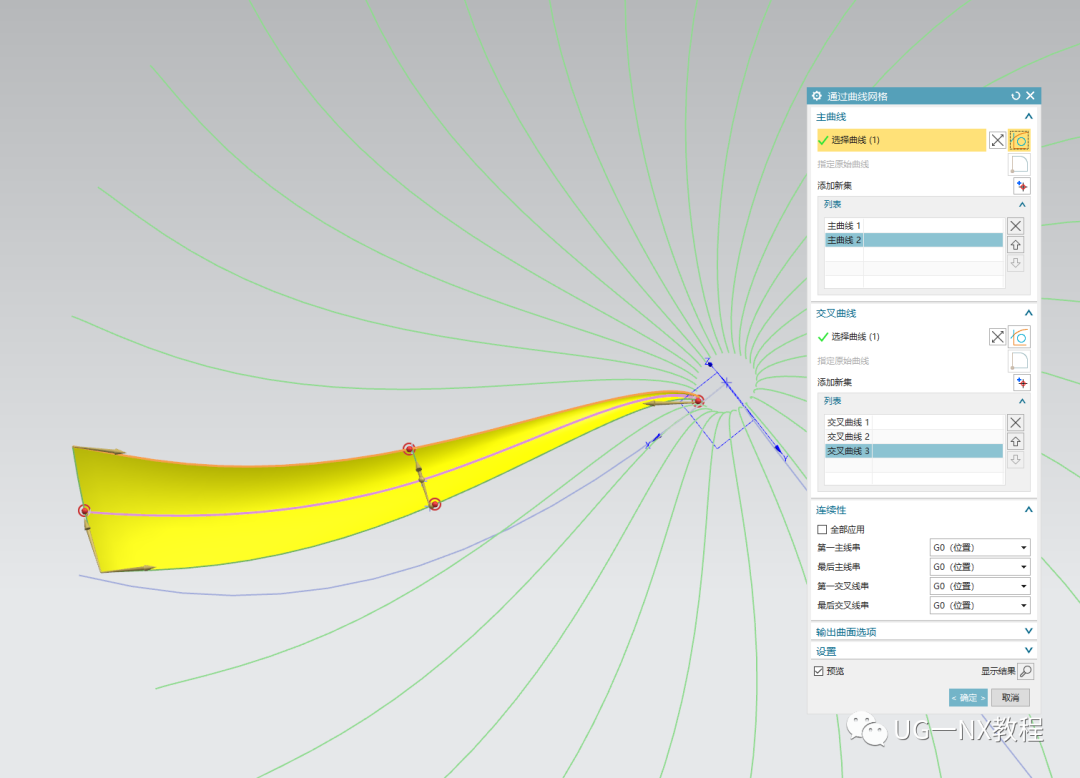Click 添加新集 icon in the 主曲线 section
The image size is (1080, 778).
click(x=1021, y=186)
